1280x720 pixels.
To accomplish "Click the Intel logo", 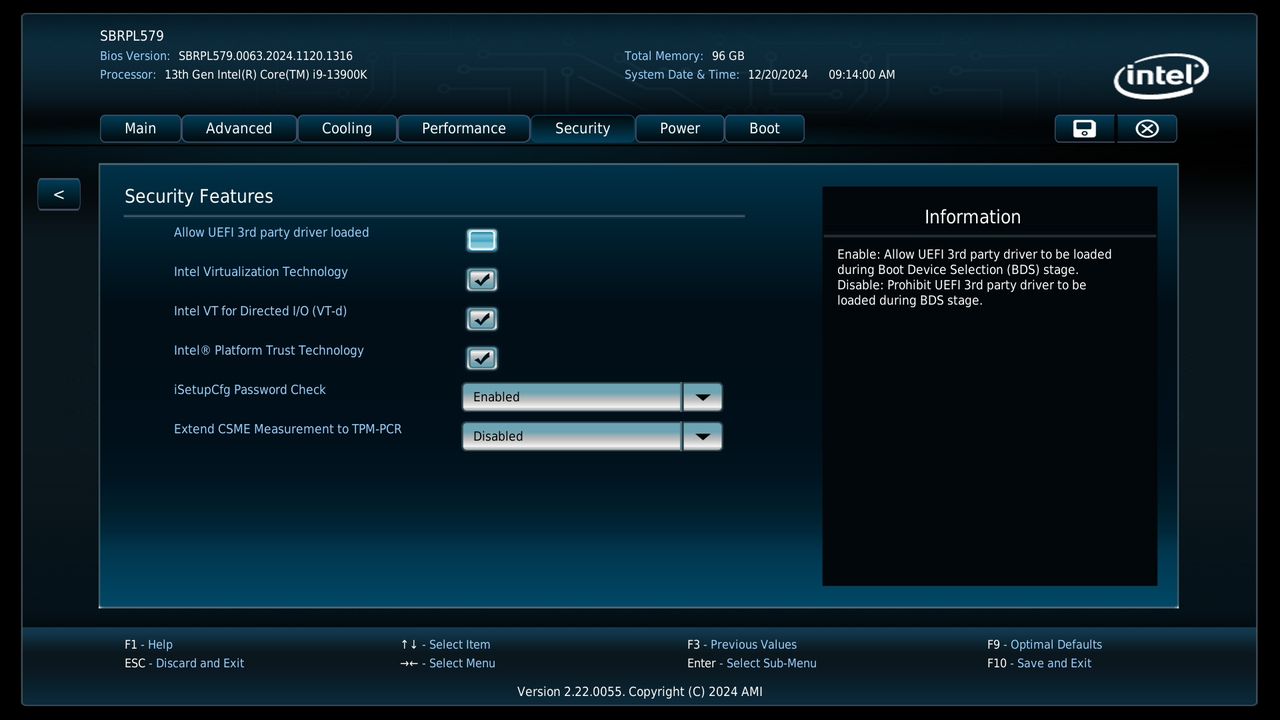I will [1161, 76].
